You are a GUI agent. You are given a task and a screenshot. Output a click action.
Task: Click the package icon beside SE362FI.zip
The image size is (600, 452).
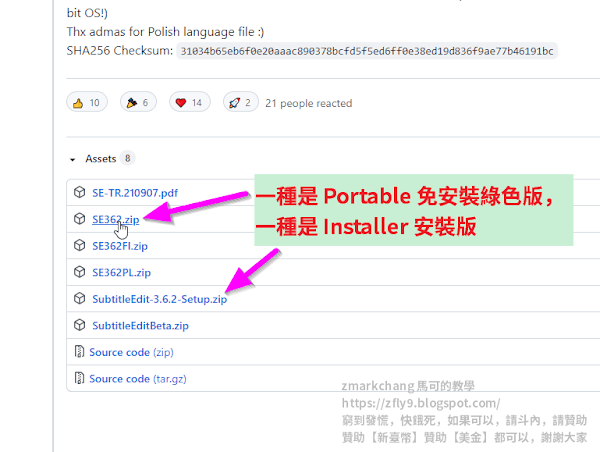[x=79, y=245]
